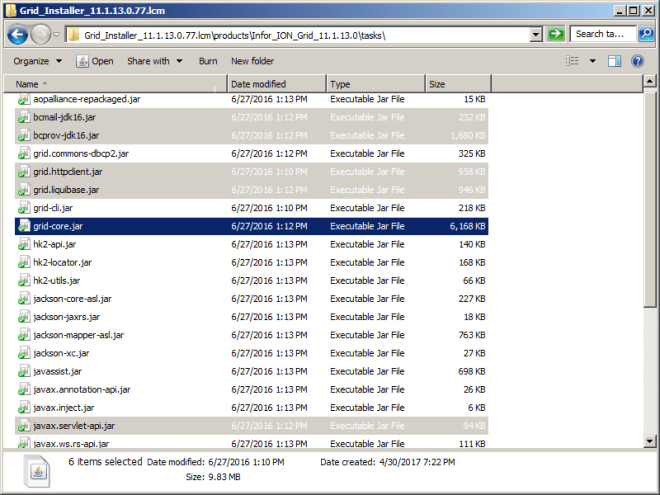This screenshot has height=495, width=660.
Task: Toggle the preview pane icon
Action: pyautogui.click(x=615, y=61)
